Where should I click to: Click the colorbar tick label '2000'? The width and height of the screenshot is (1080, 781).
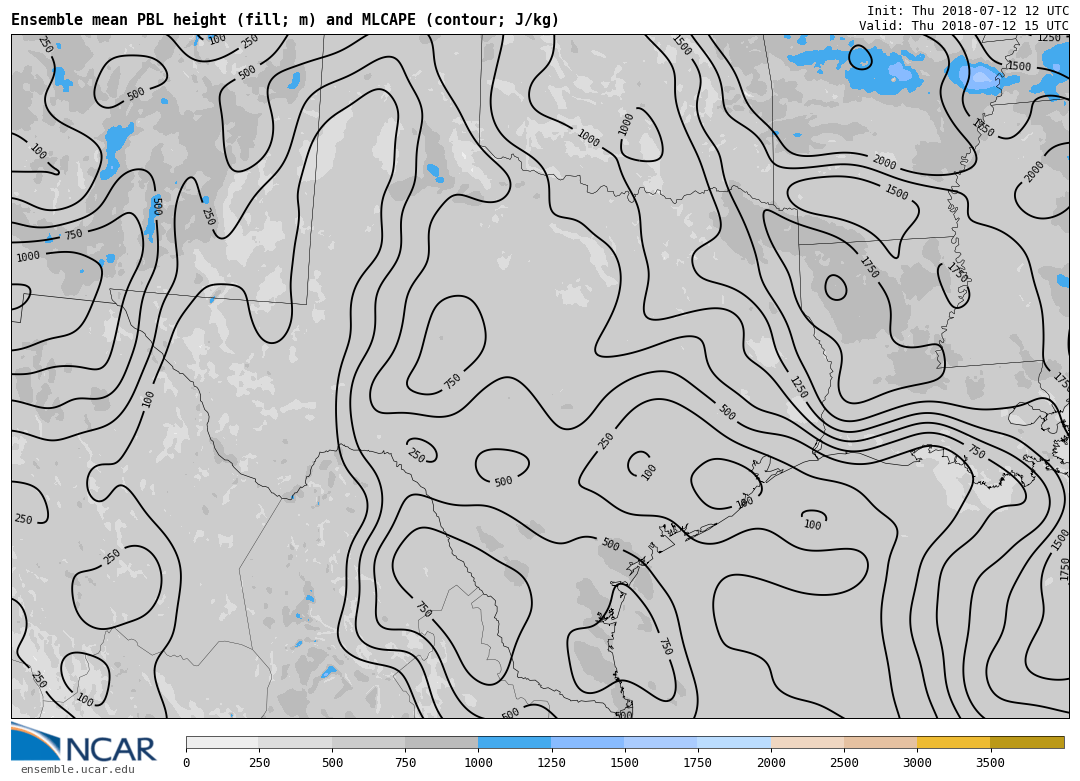click(x=771, y=762)
